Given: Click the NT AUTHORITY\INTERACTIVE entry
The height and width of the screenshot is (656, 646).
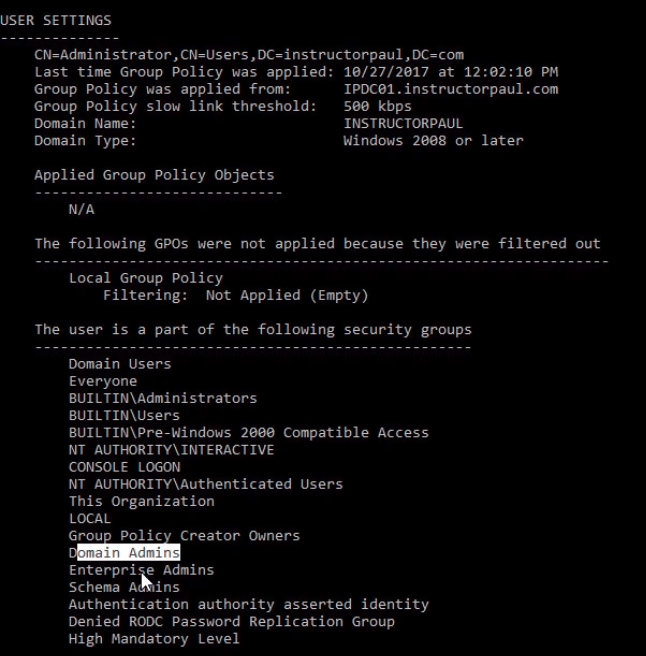Looking at the screenshot, I should (x=171, y=450).
